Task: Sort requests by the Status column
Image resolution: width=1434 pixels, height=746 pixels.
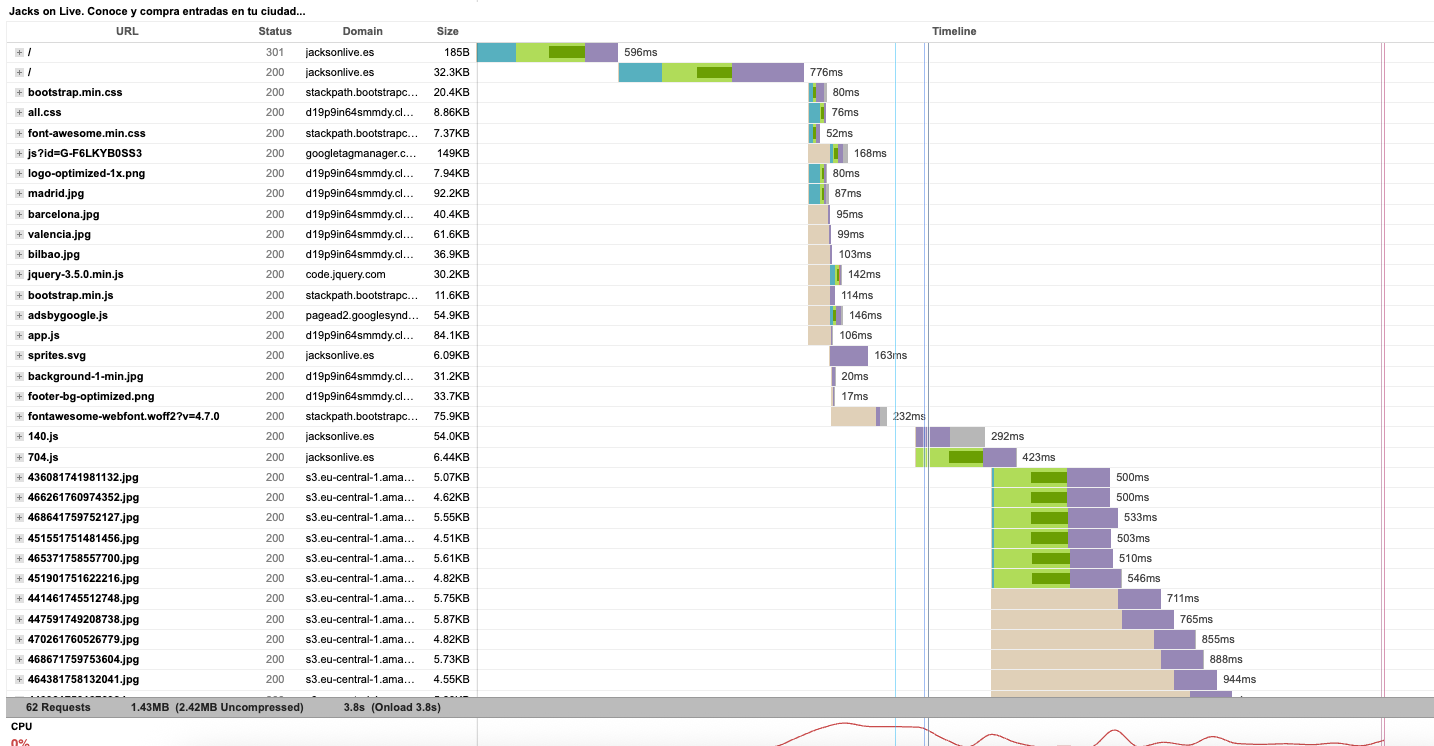Action: [x=275, y=31]
